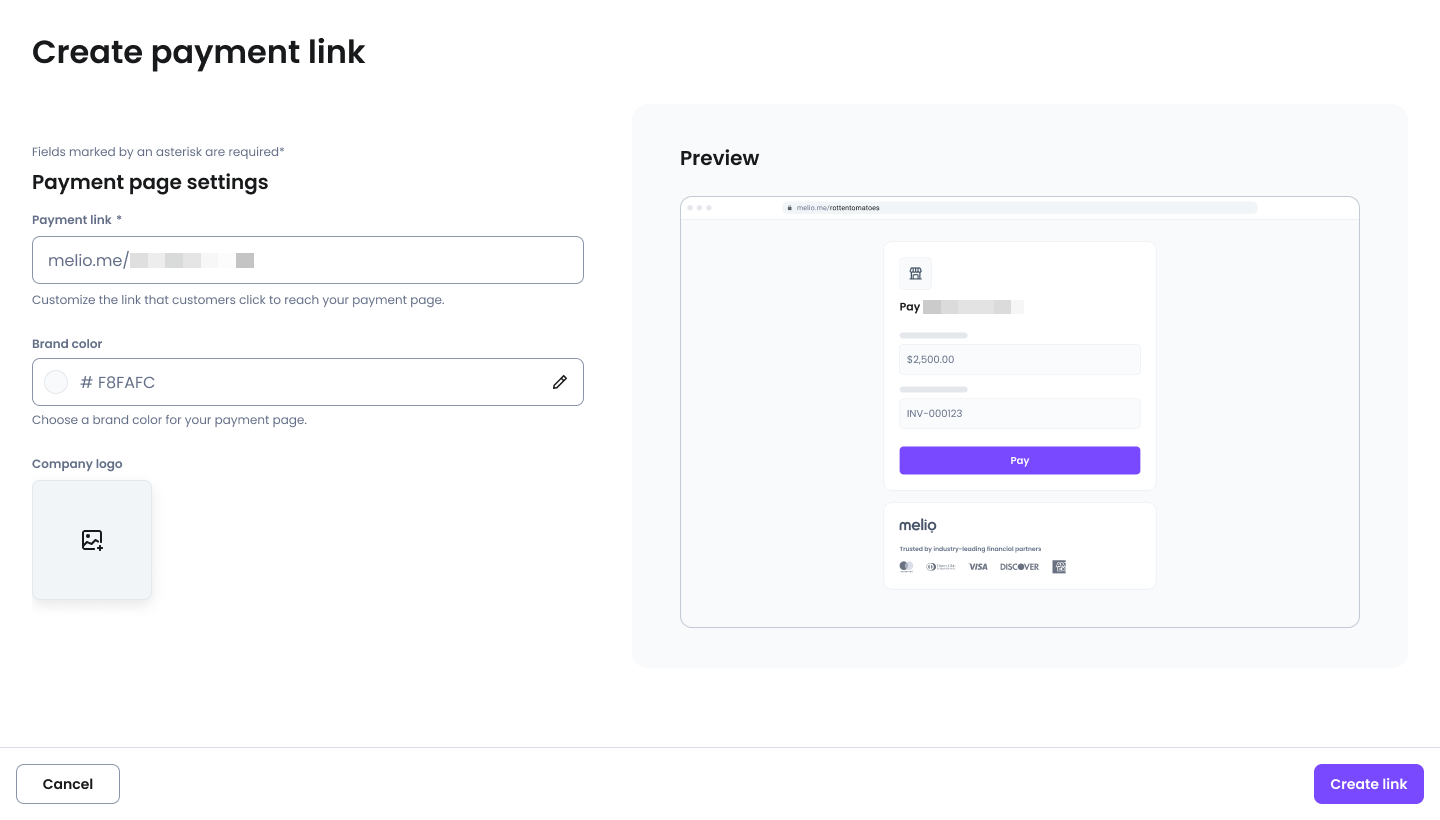Click the Diners Club logo in the preview
Viewport: 1440px width, 820px height.
pos(941,567)
